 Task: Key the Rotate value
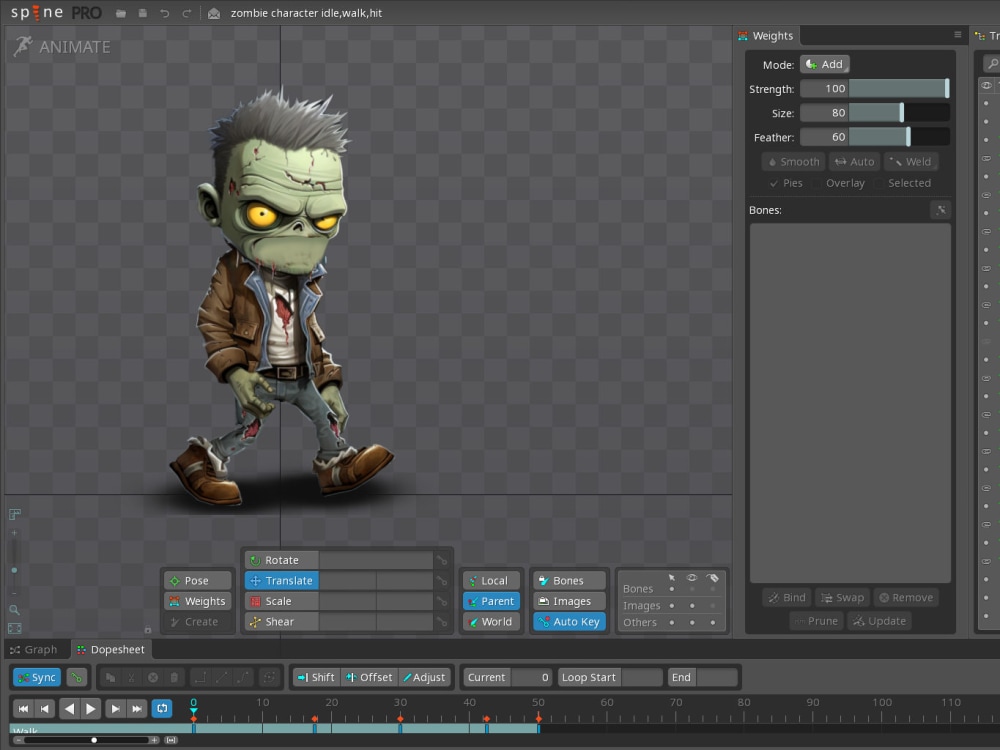coord(441,560)
